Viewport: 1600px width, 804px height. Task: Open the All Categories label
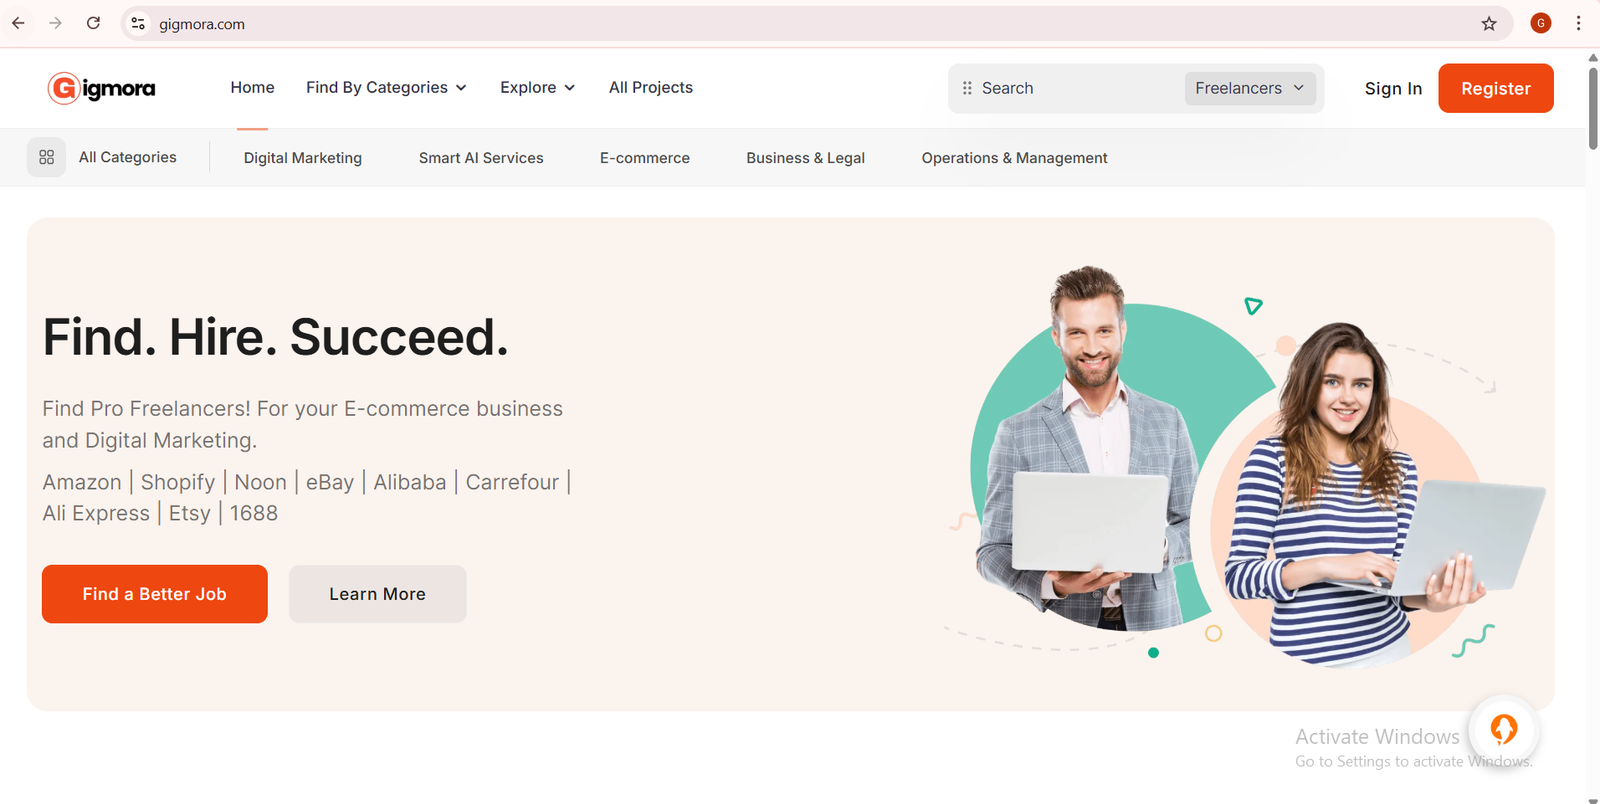click(128, 157)
